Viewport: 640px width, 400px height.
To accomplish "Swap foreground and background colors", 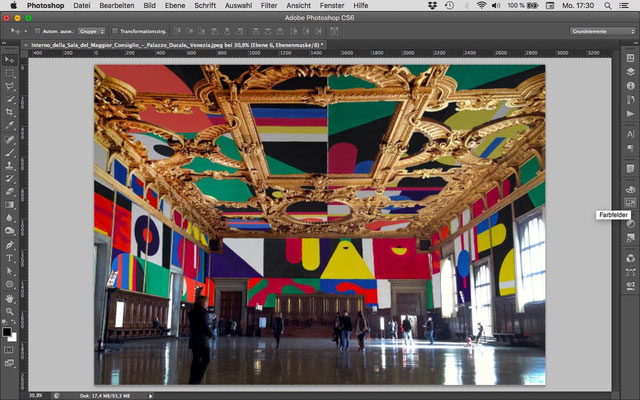I will [x=13, y=323].
